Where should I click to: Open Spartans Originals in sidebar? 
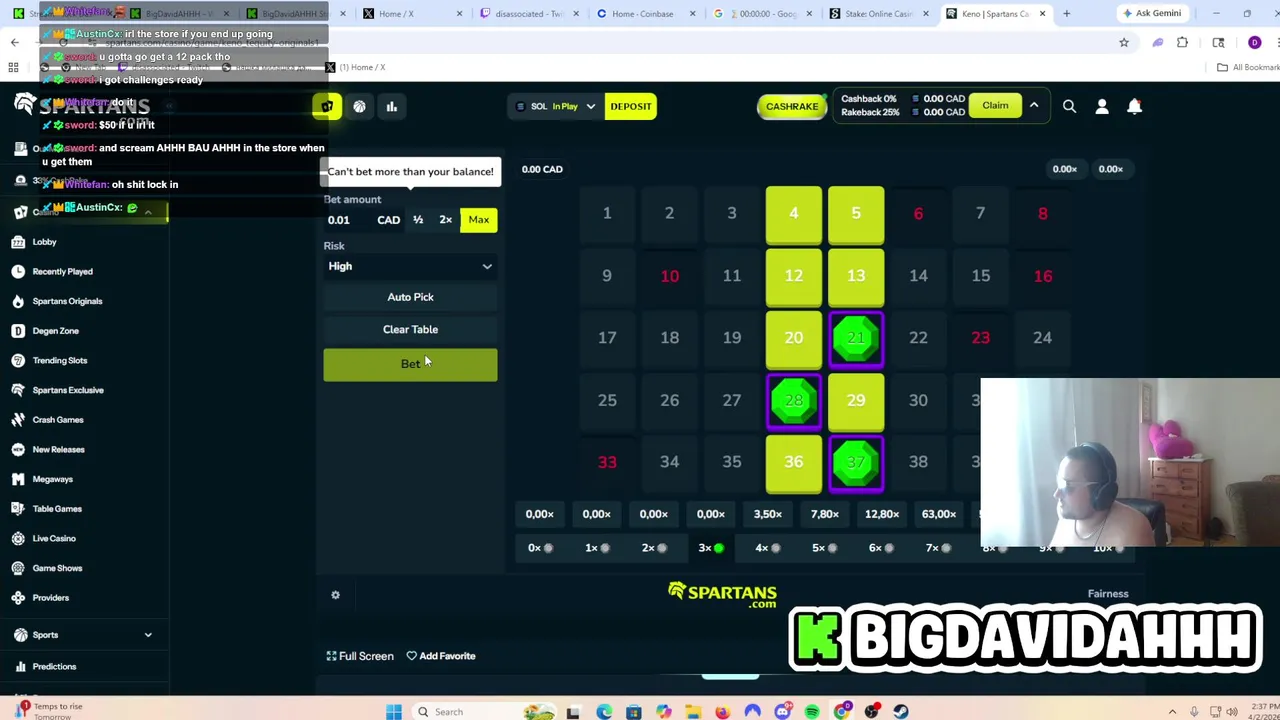pyautogui.click(x=67, y=301)
